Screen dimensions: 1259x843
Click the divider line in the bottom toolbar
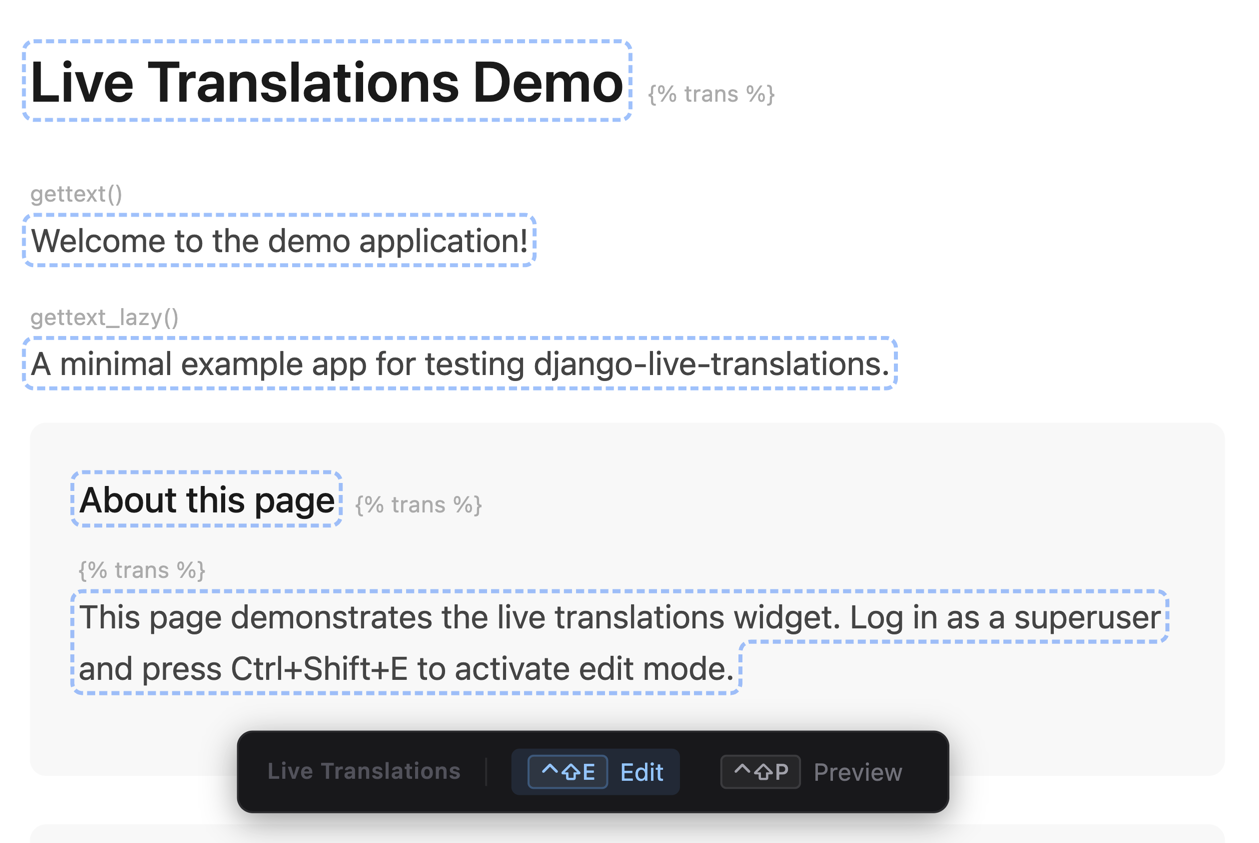click(486, 772)
